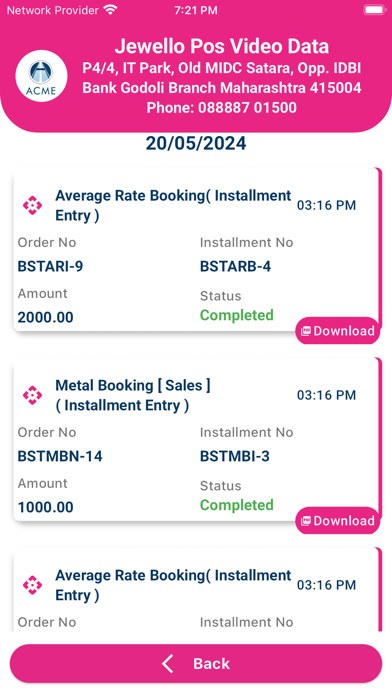Click the pink icon beside Metal Booking title
Screen dimensions: 392x696
[x=32, y=395]
